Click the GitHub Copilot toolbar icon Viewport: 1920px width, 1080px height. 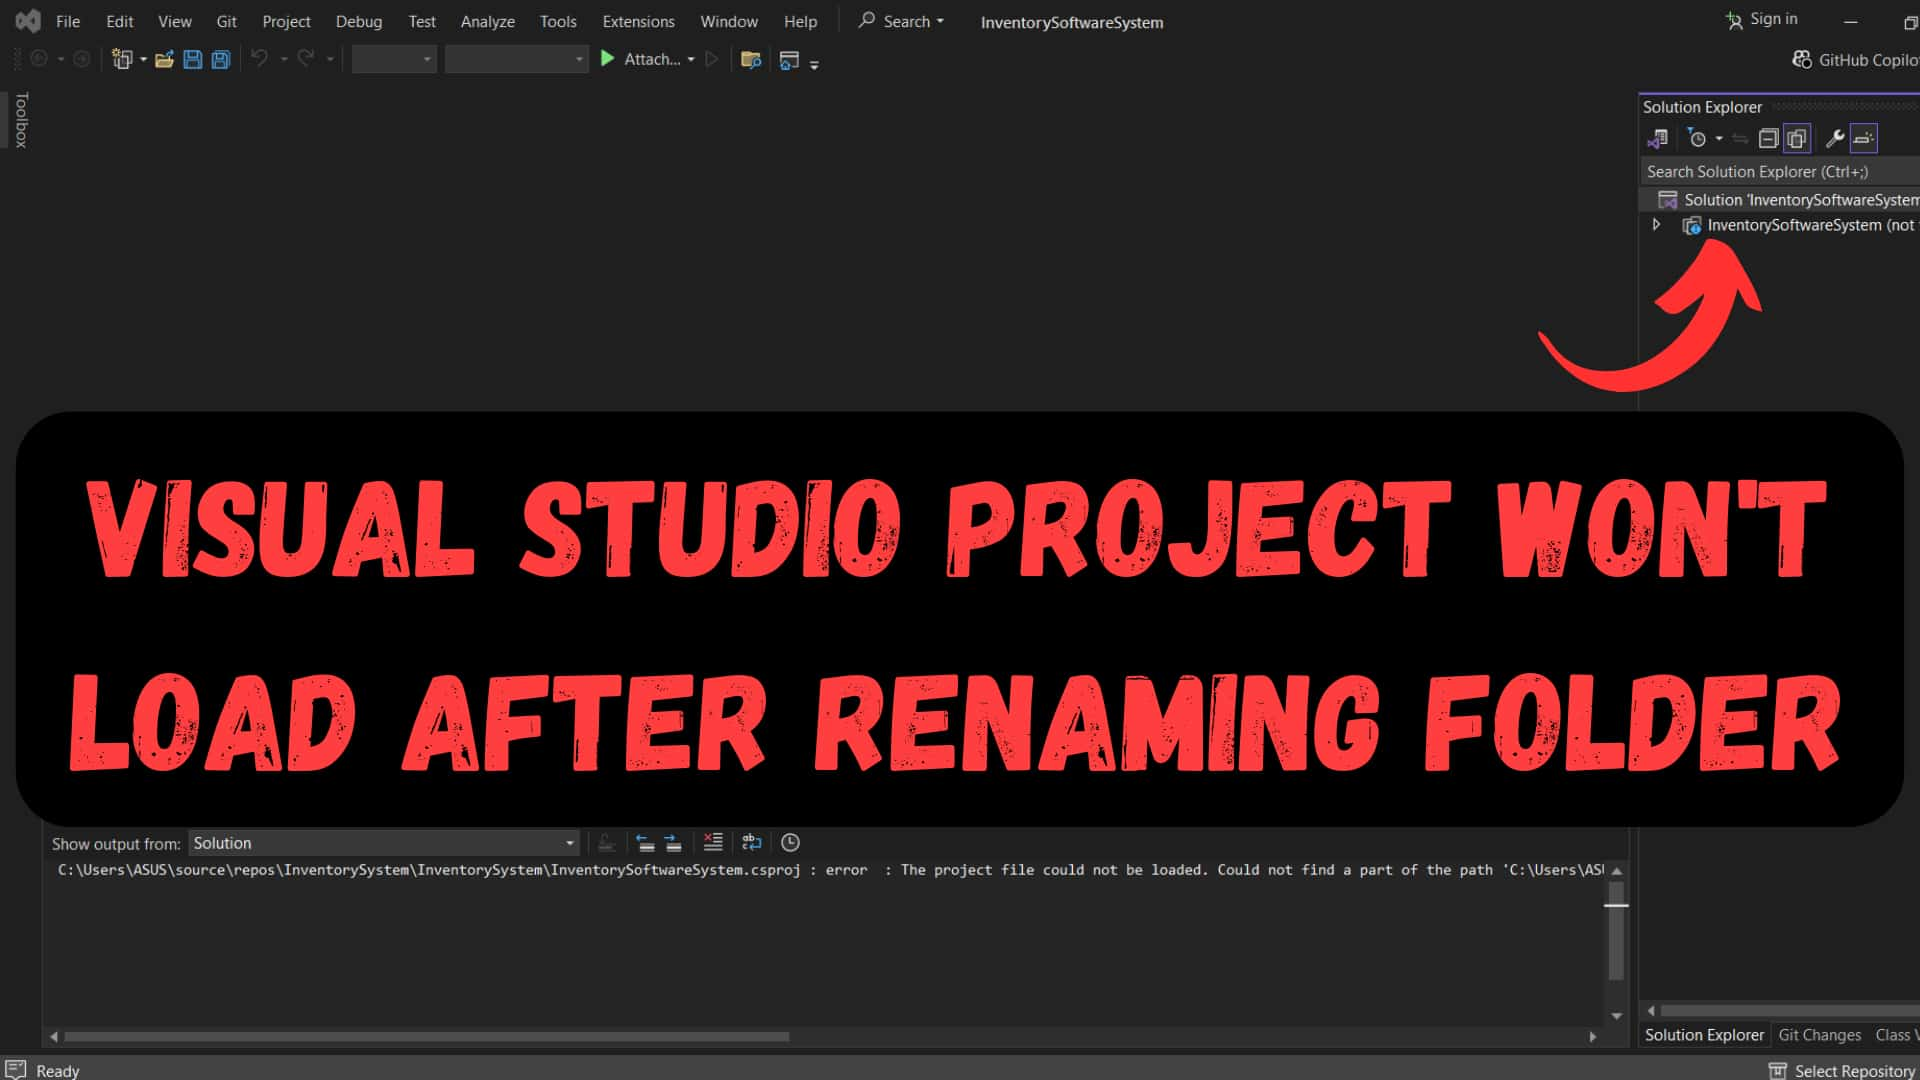1801,59
